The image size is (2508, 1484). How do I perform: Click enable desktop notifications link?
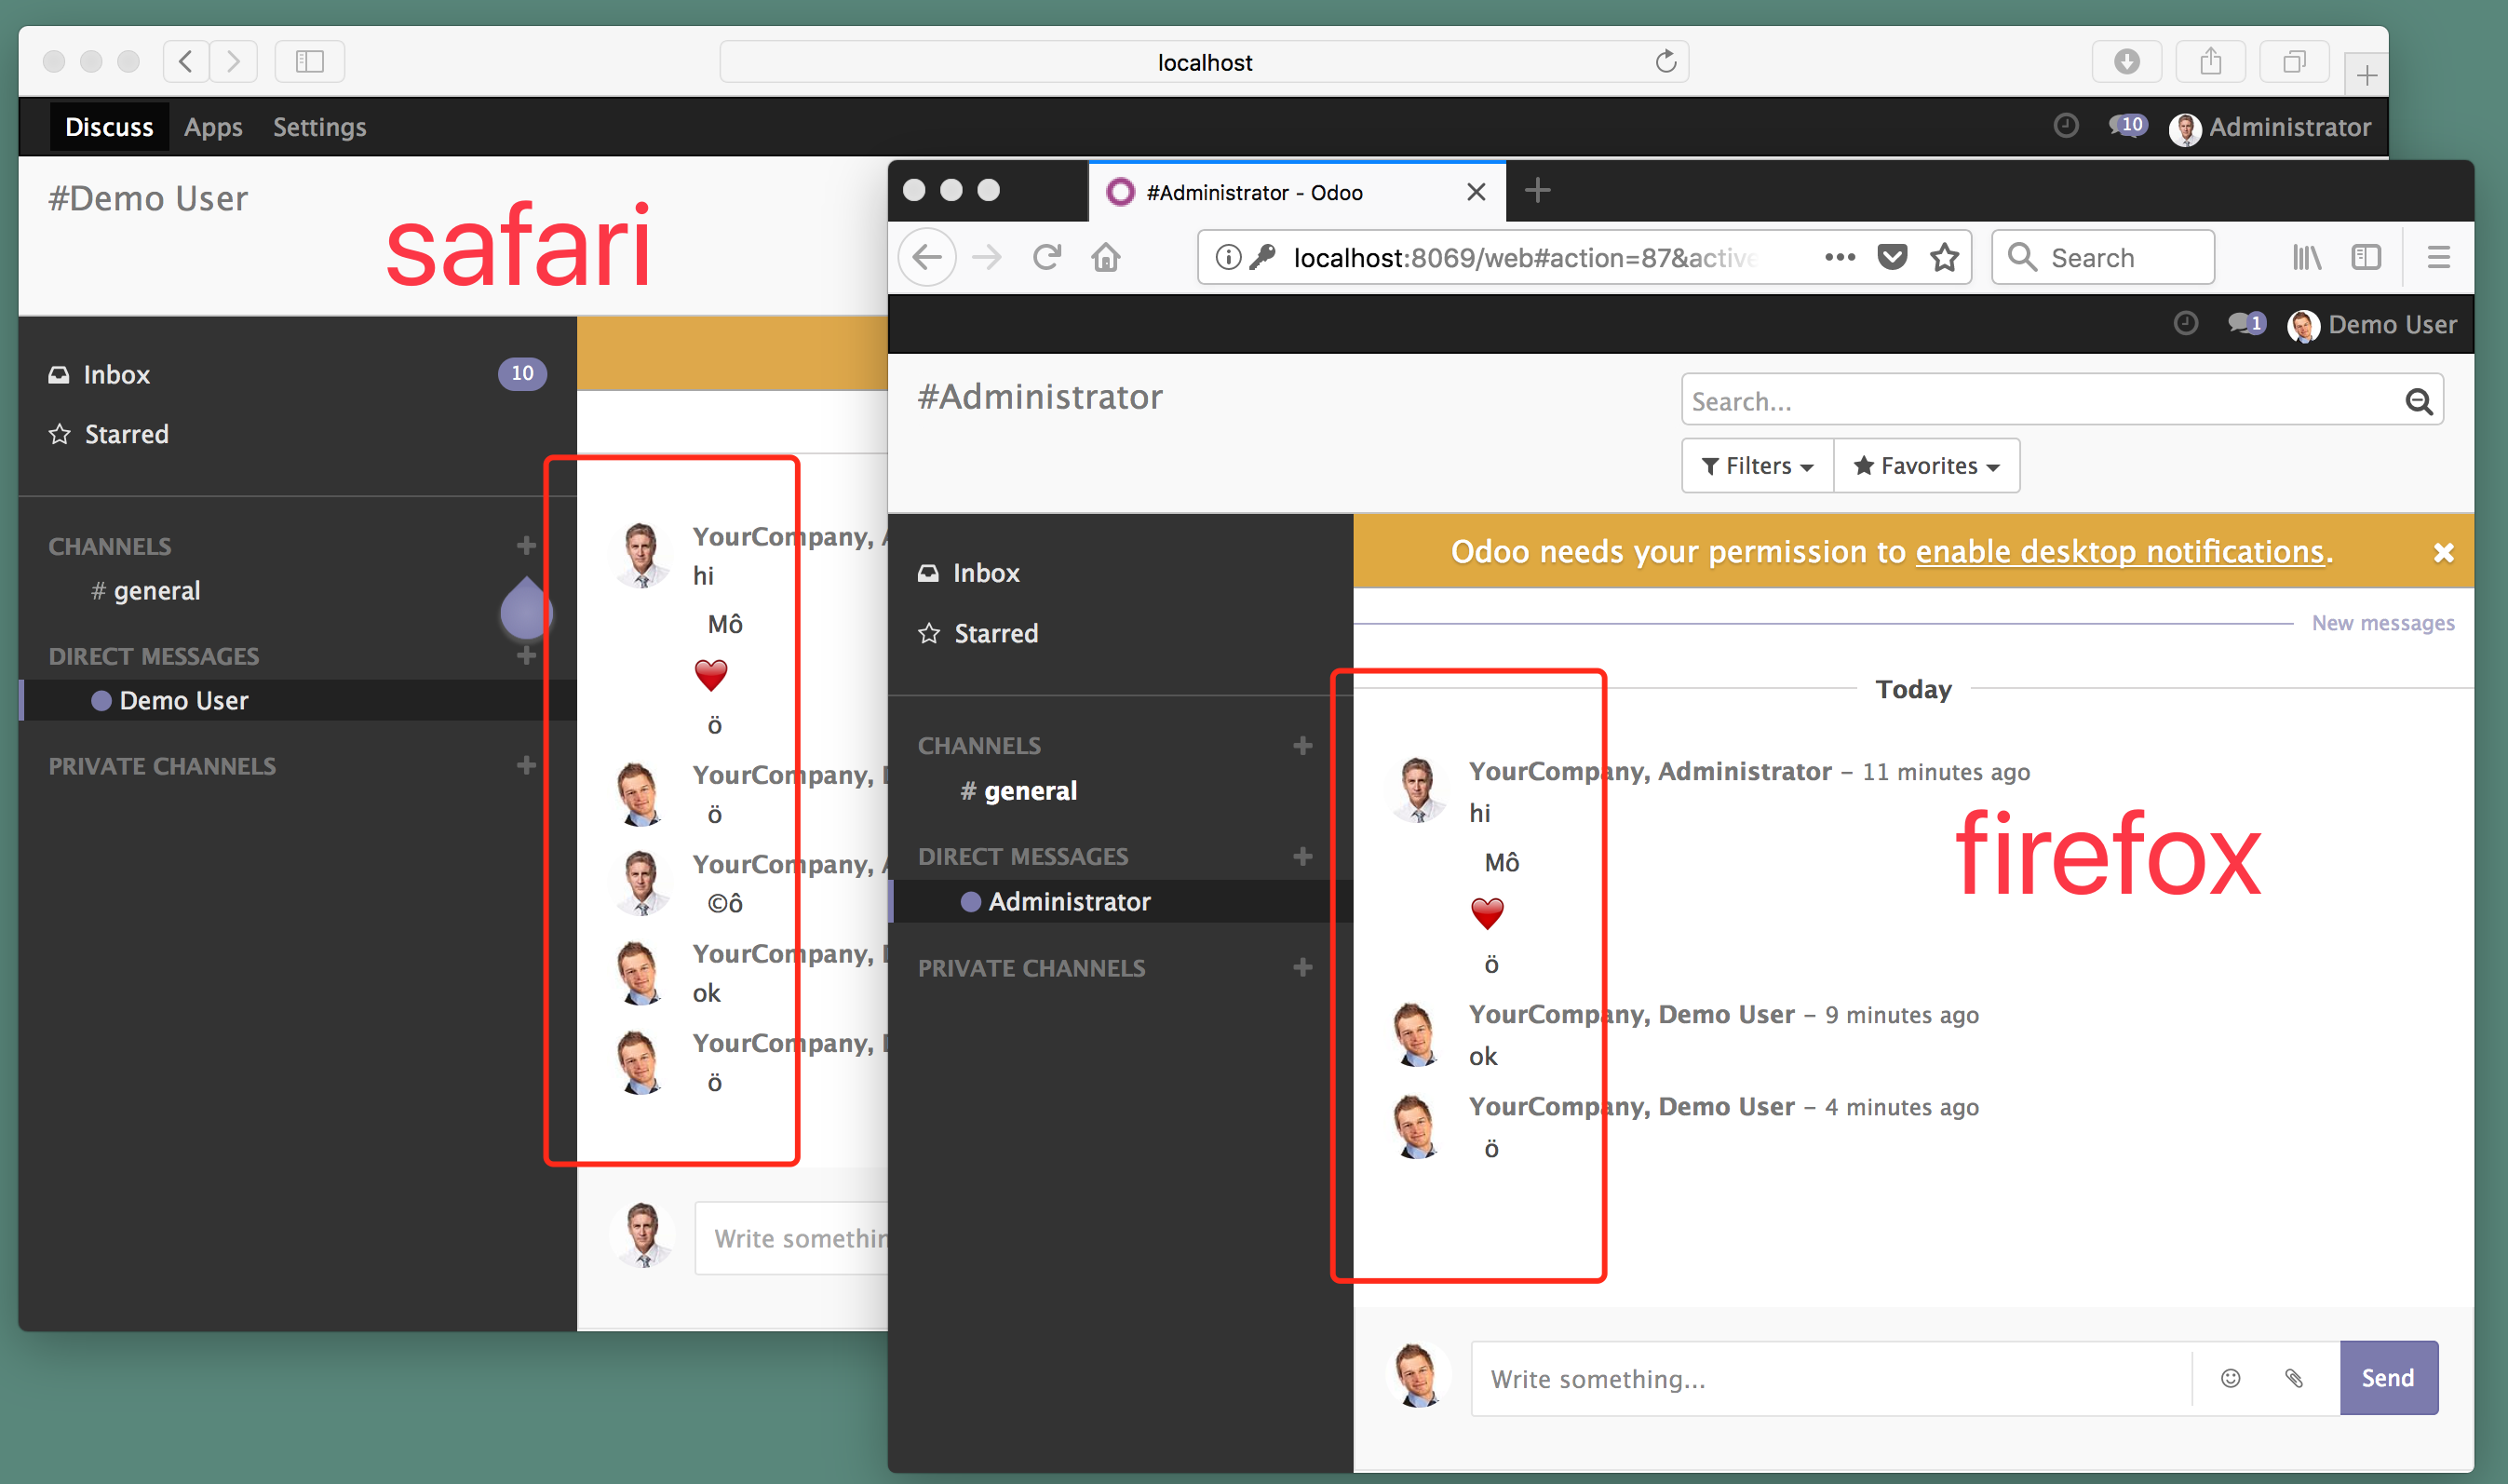pos(2120,552)
